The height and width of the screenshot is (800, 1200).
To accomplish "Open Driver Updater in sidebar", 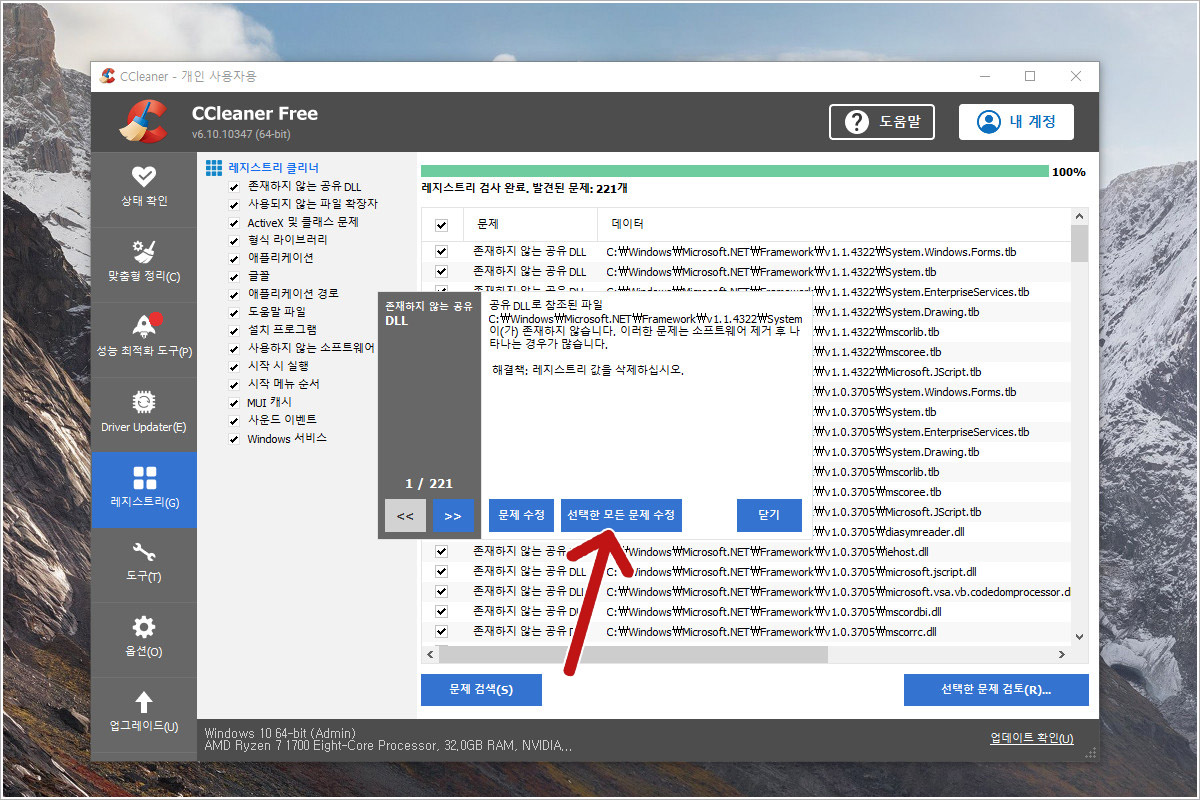I will tap(143, 414).
